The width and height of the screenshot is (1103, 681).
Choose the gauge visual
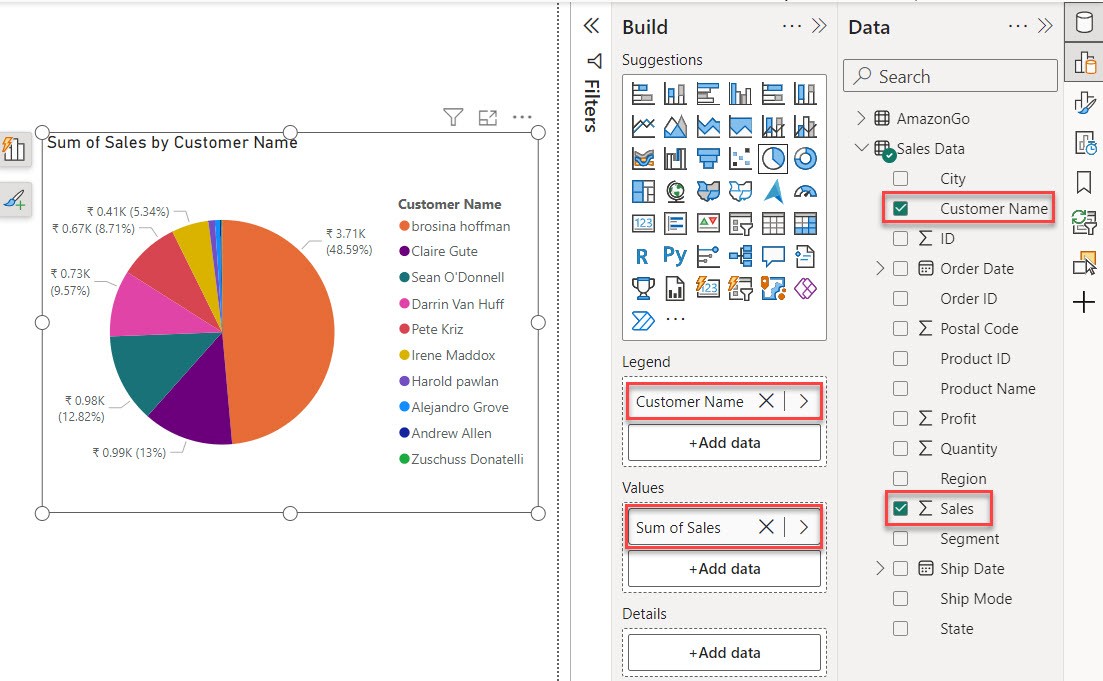pos(803,190)
